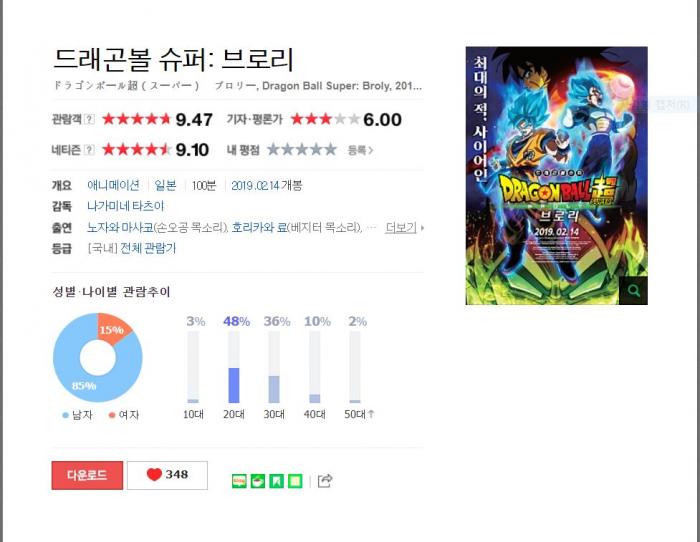Share to Naver Cafe cup icon
This screenshot has height=542, width=700.
click(258, 481)
